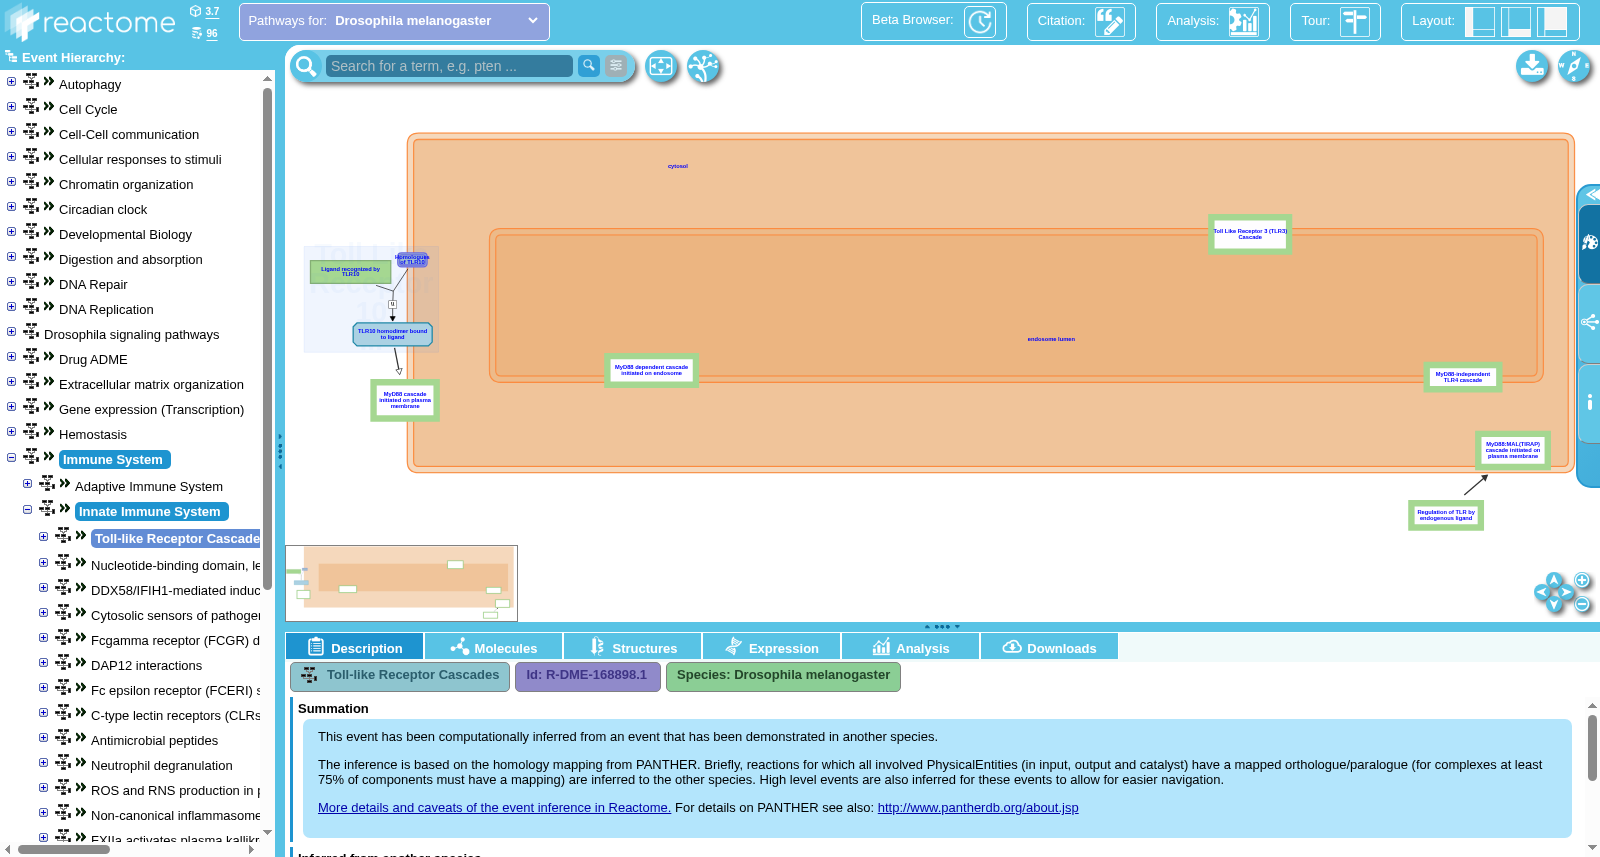Switch to the Structures tab

pyautogui.click(x=632, y=647)
